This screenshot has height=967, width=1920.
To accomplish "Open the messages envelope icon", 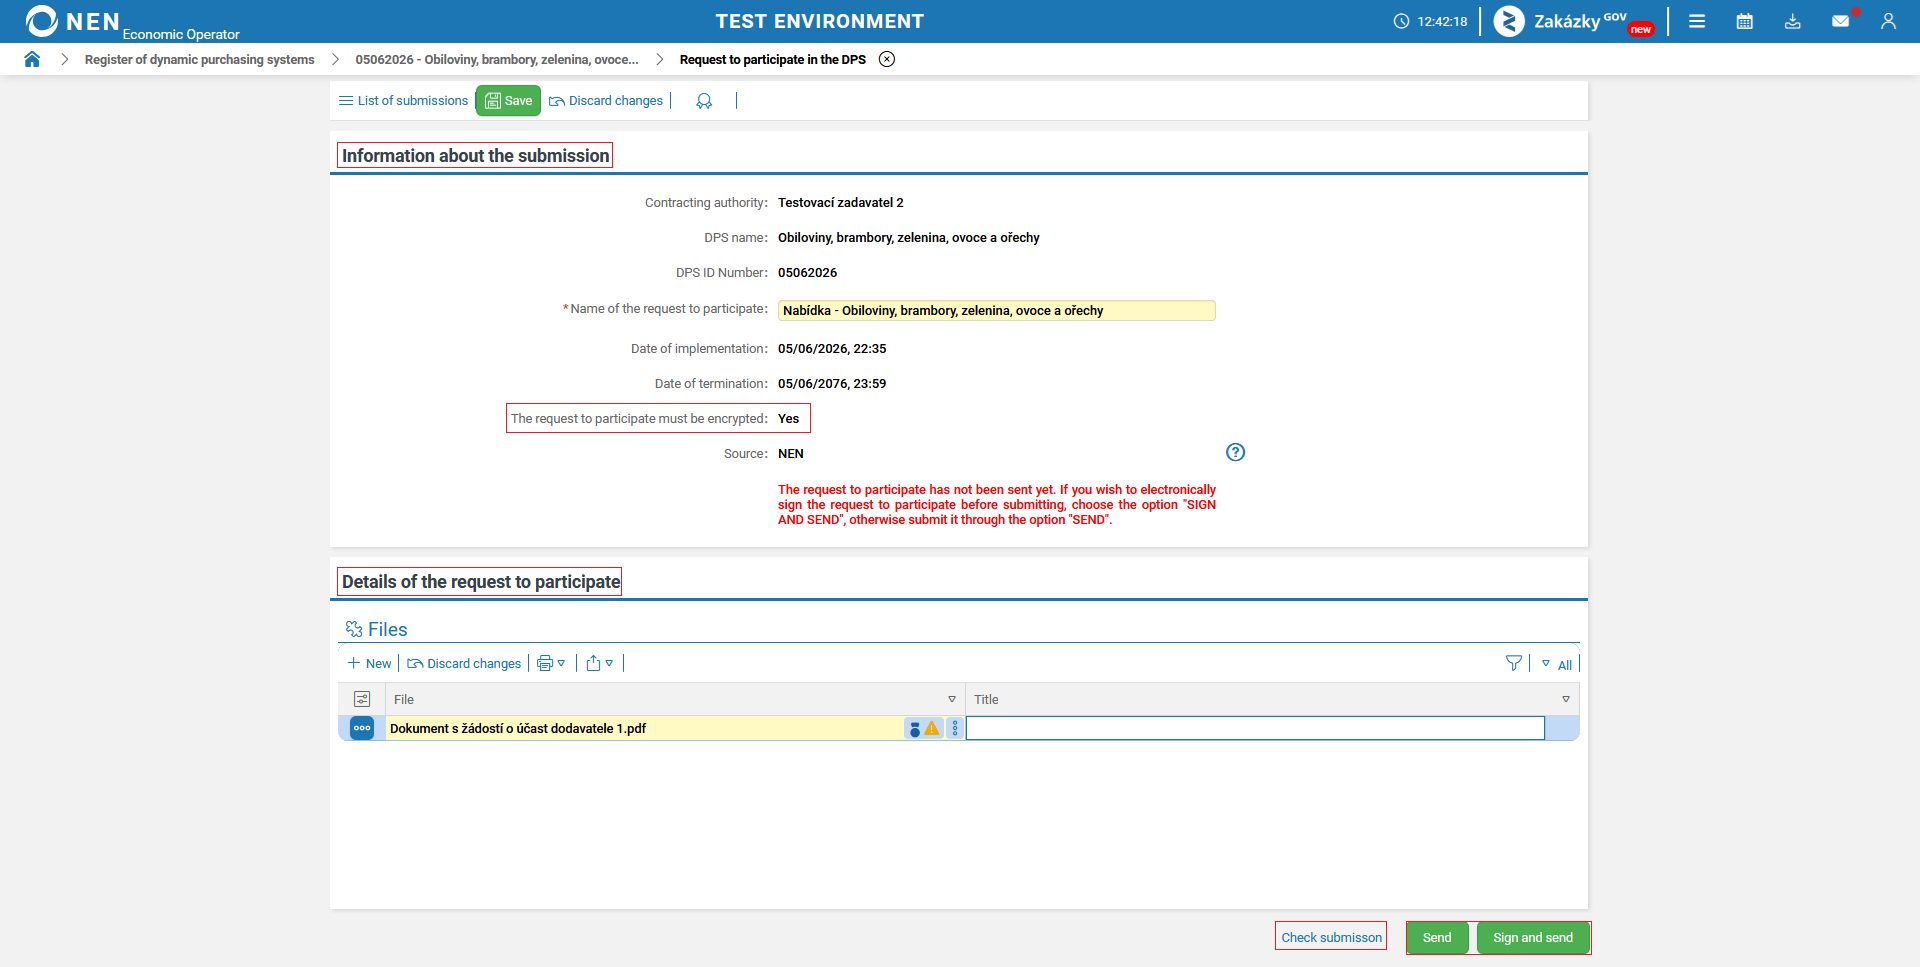I will tap(1841, 21).
